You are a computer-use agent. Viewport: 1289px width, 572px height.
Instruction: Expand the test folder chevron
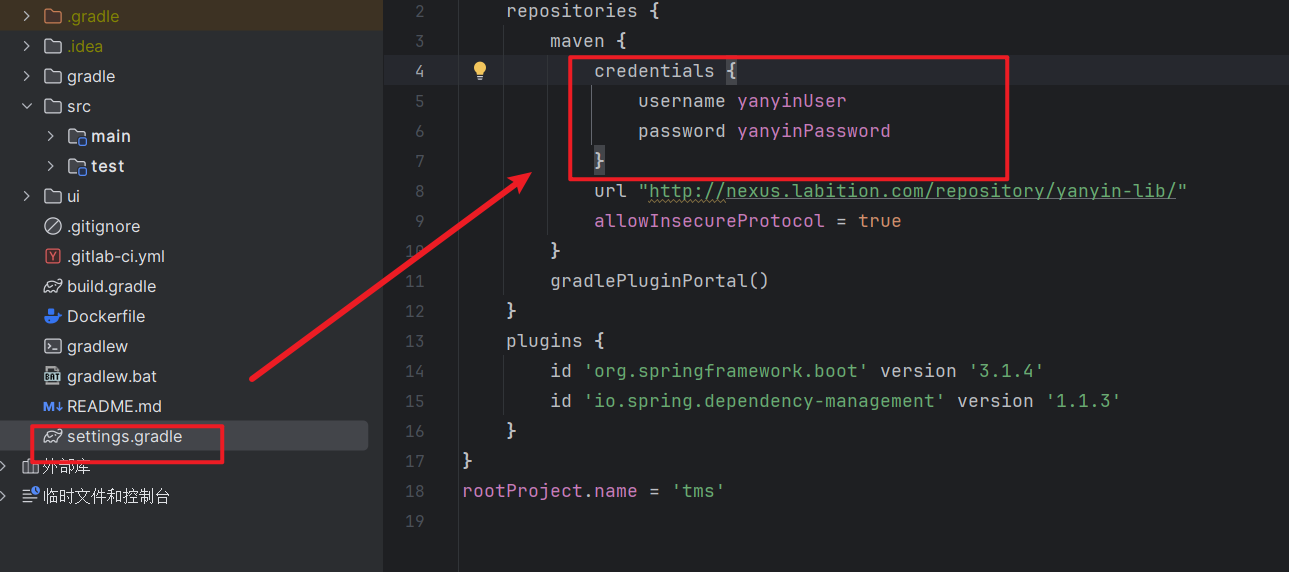click(51, 166)
